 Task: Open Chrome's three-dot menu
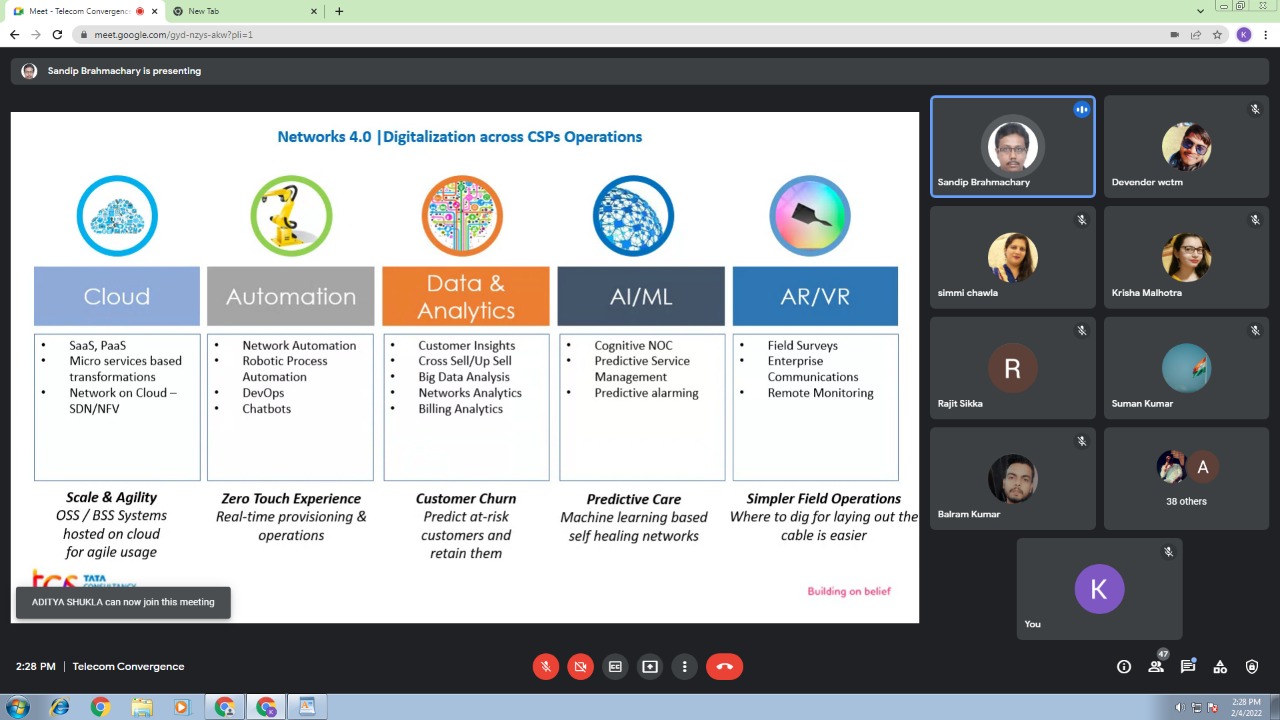click(x=1266, y=34)
